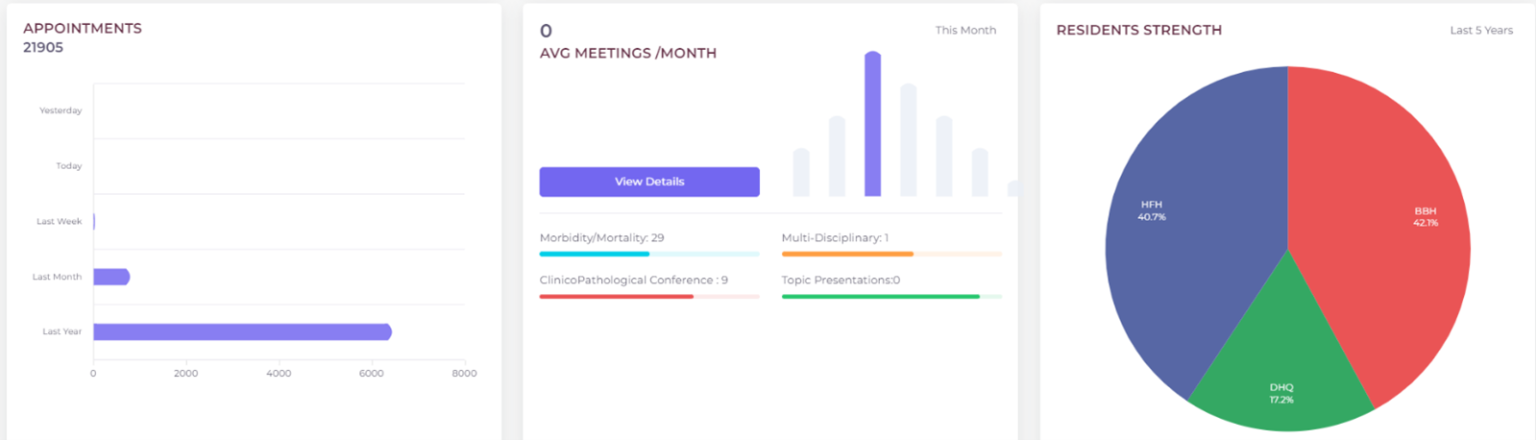Screen dimensions: 1536x440
Task: Click the This Month label
Action: click(x=966, y=30)
